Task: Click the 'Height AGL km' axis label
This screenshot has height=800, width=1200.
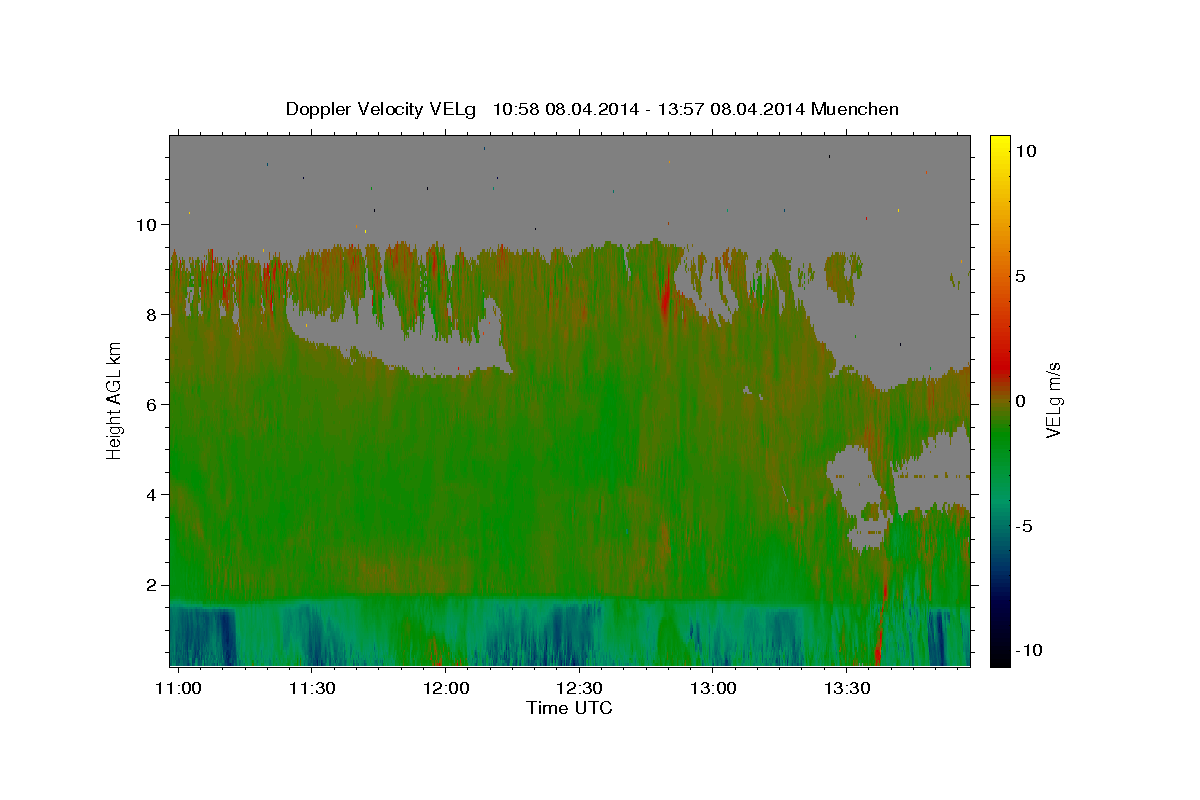Action: (x=115, y=400)
